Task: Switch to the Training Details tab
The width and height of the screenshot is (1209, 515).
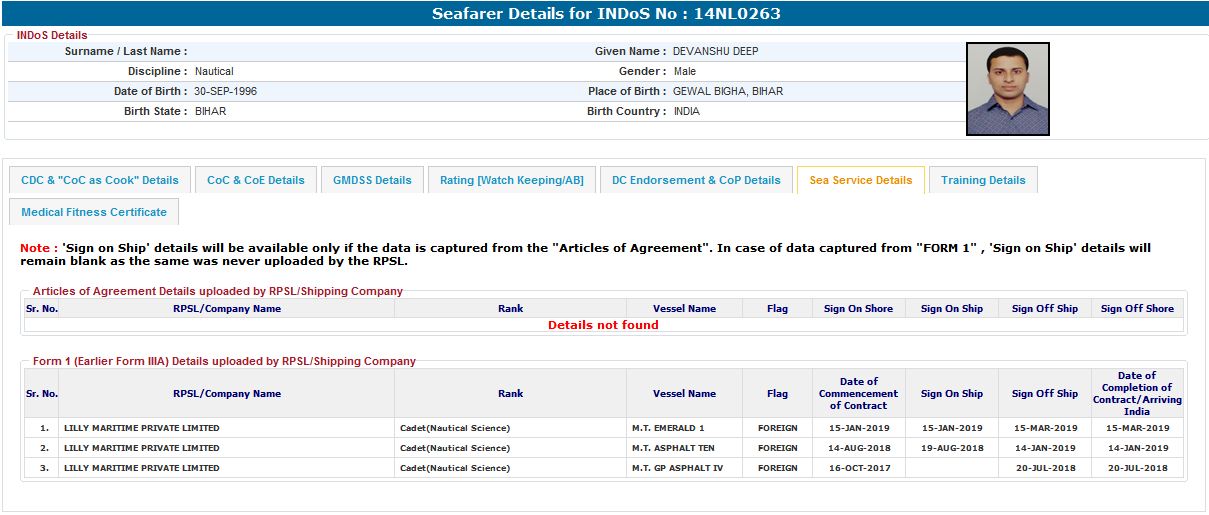Action: [x=983, y=180]
